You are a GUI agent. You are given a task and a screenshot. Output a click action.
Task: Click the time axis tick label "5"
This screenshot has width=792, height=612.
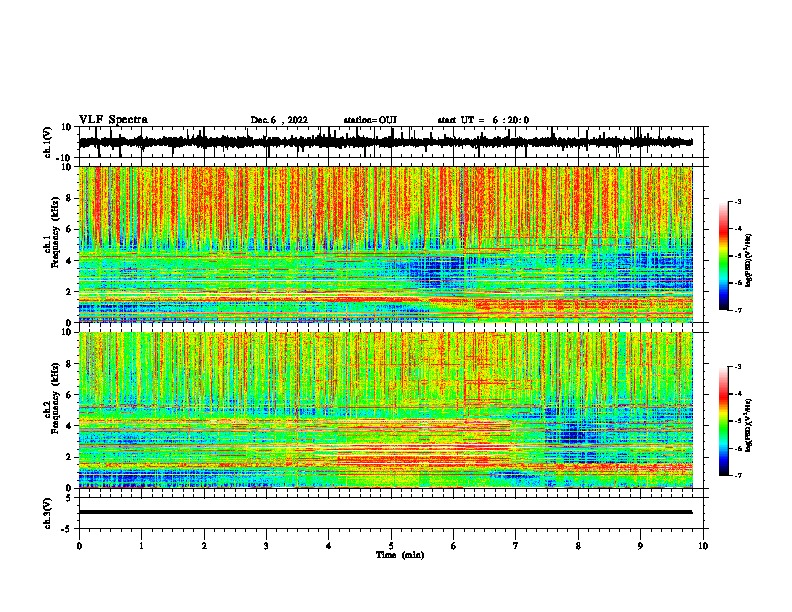(x=391, y=545)
